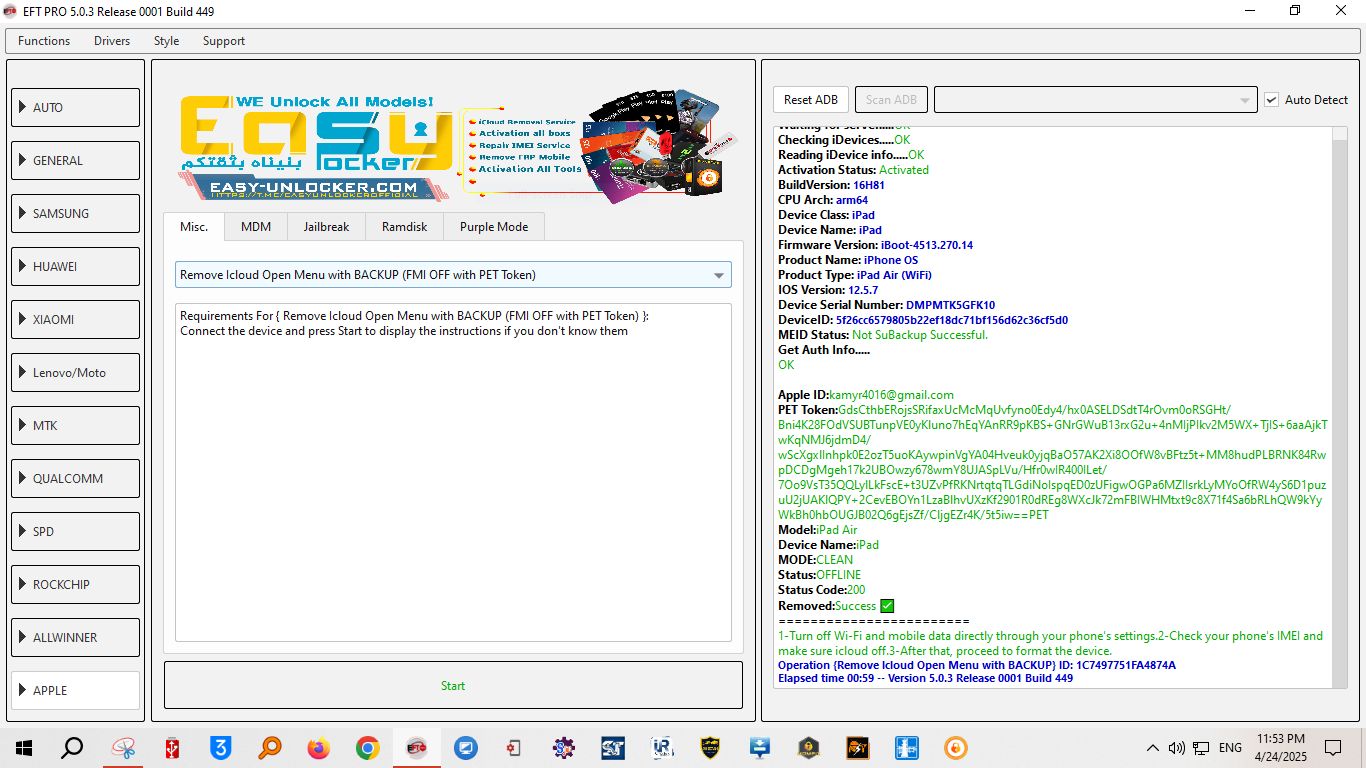Launch Firefox from the taskbar
1366x768 pixels.
pyautogui.click(x=319, y=747)
